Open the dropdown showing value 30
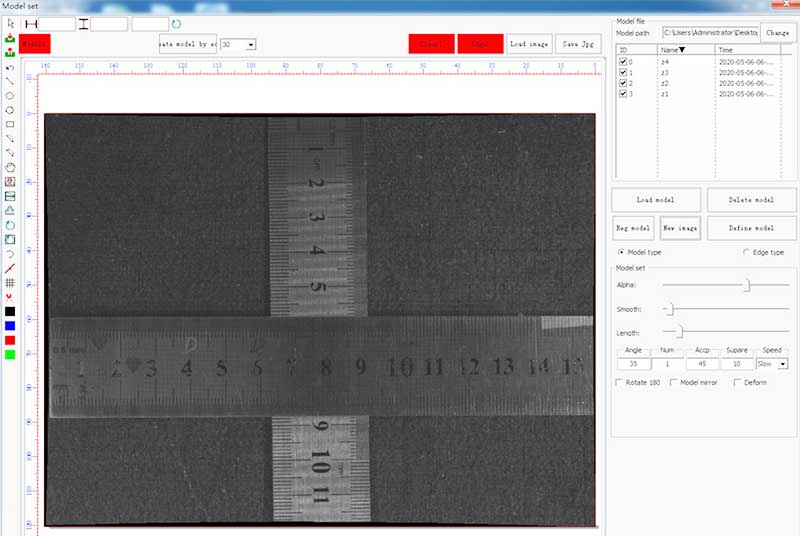The height and width of the screenshot is (536, 800). (250, 44)
